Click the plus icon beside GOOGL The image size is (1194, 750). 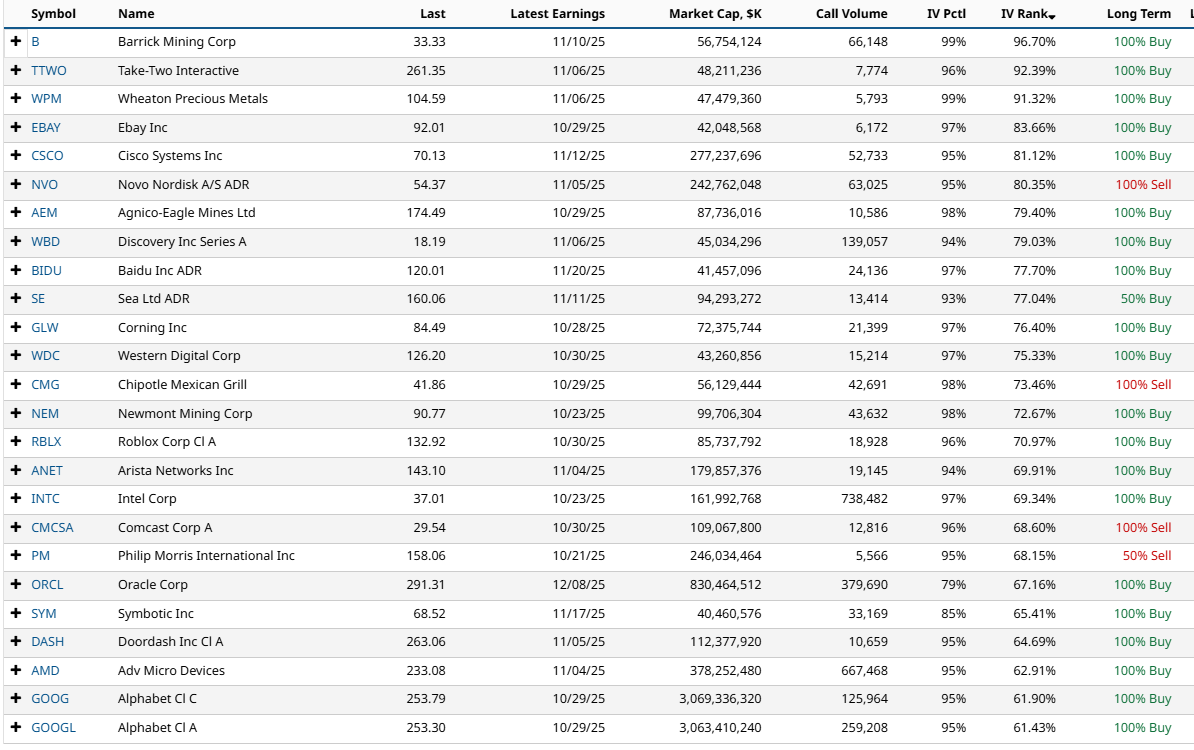click(x=16, y=728)
